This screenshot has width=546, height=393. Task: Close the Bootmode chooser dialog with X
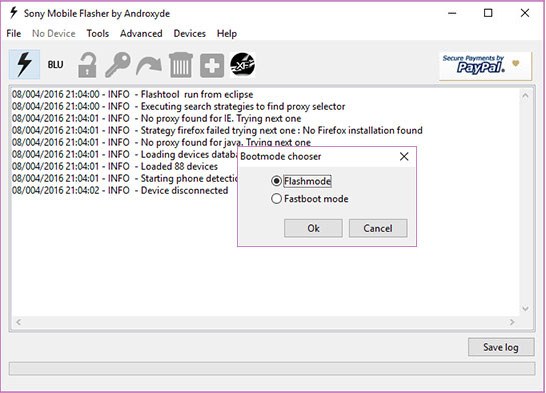404,156
